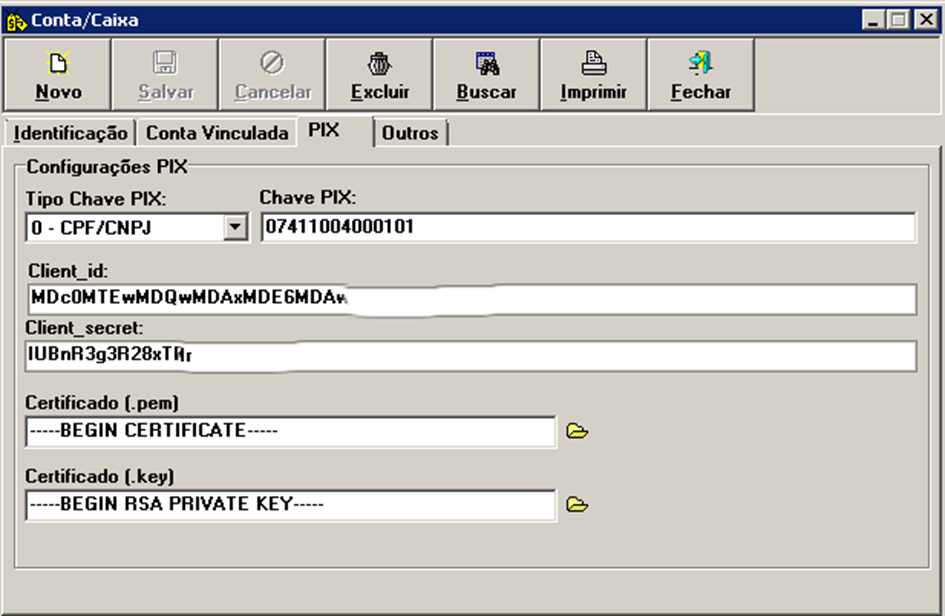
Task: Click the Certificado (.key) text box
Action: [290, 505]
